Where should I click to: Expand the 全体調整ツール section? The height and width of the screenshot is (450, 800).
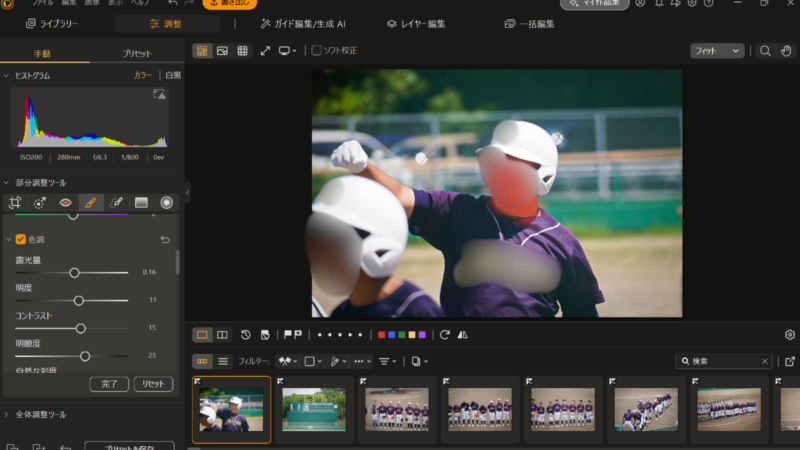[6, 415]
